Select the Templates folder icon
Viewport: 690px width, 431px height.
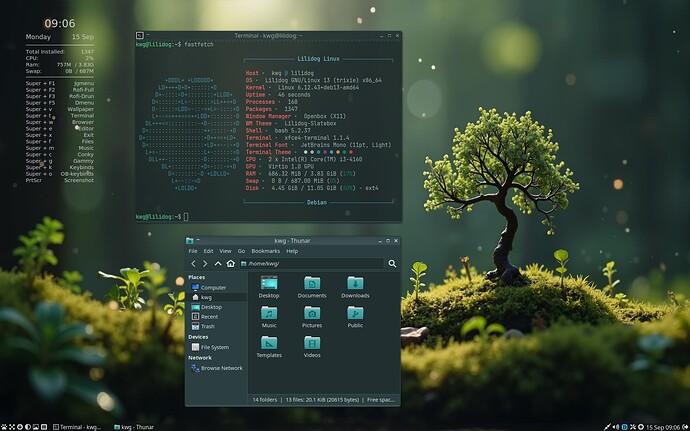[269, 343]
